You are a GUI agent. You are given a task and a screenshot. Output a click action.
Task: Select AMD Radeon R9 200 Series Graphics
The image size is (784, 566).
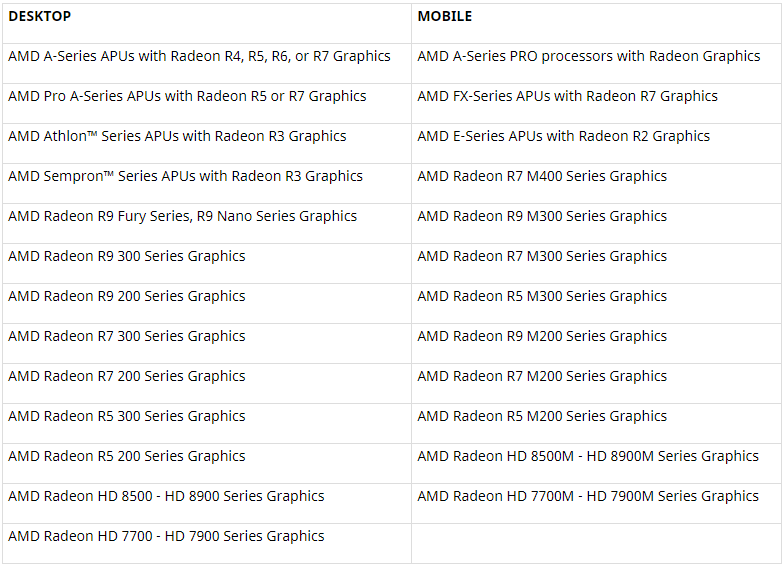click(127, 297)
